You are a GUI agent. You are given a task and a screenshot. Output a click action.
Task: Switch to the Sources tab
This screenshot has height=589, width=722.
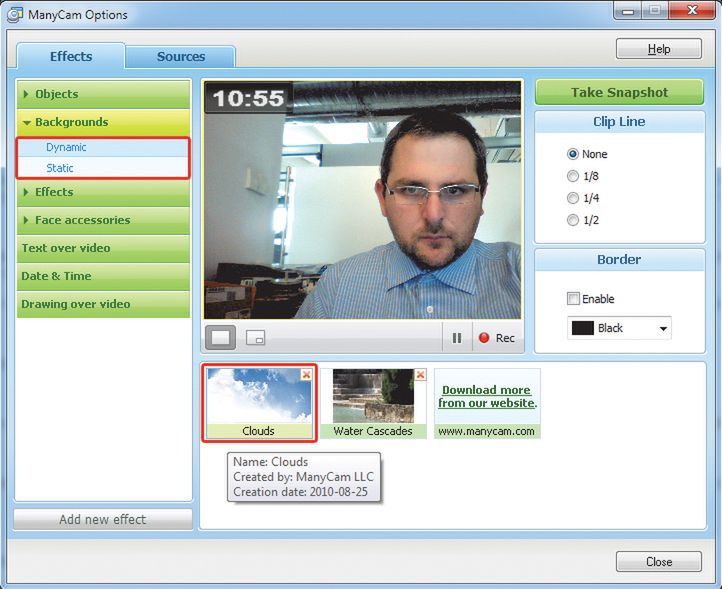click(x=180, y=57)
